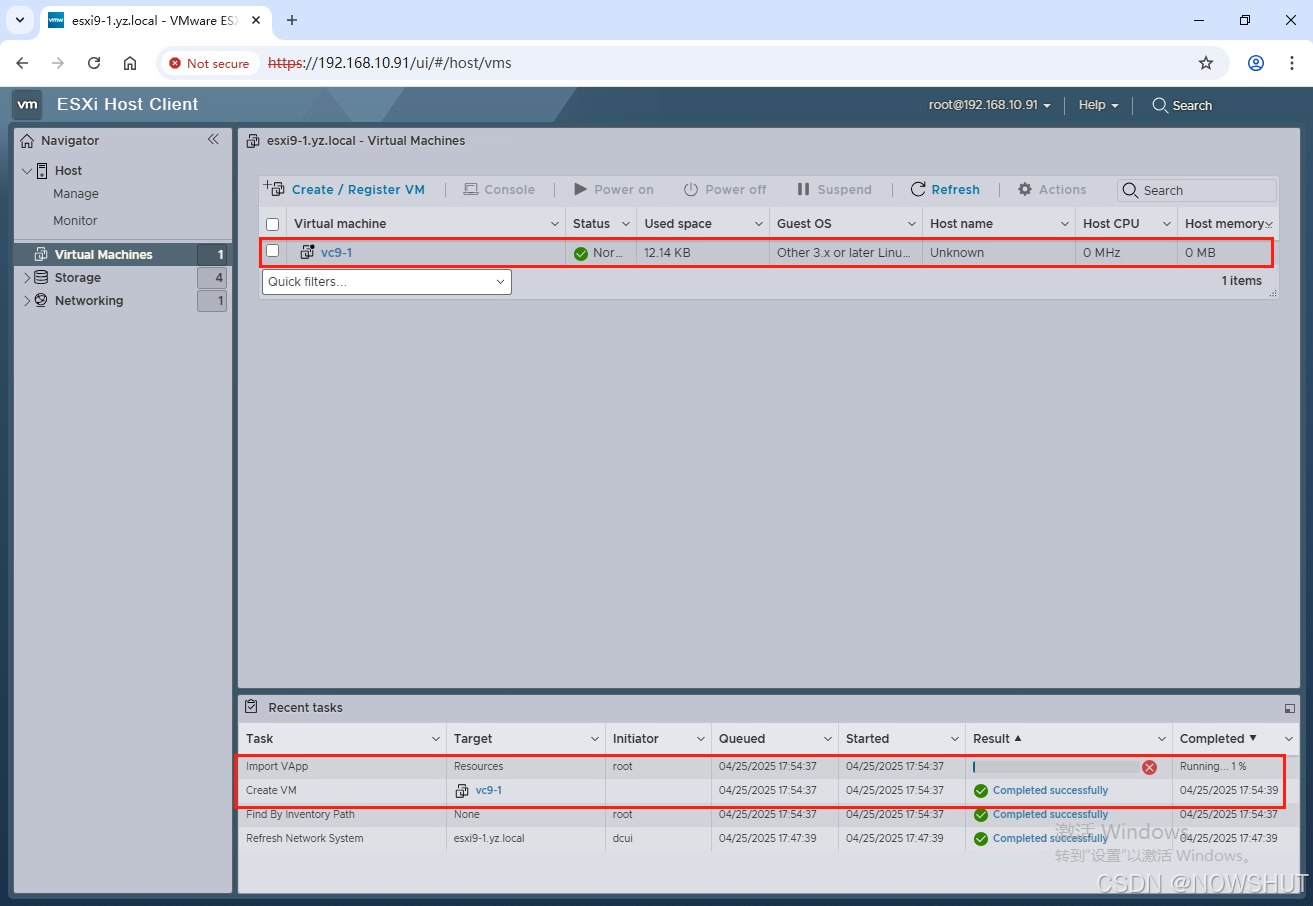Open the Host name column dropdown
The image size is (1313, 906).
(1065, 224)
